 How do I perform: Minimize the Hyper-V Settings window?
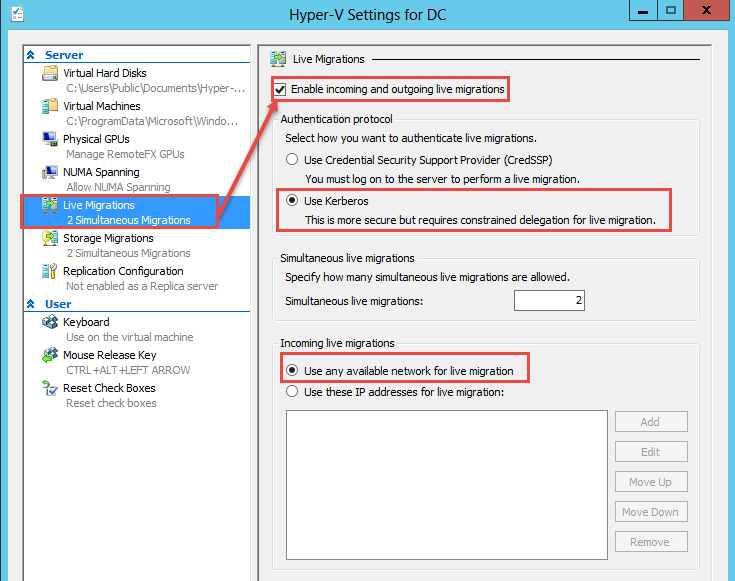click(x=643, y=10)
